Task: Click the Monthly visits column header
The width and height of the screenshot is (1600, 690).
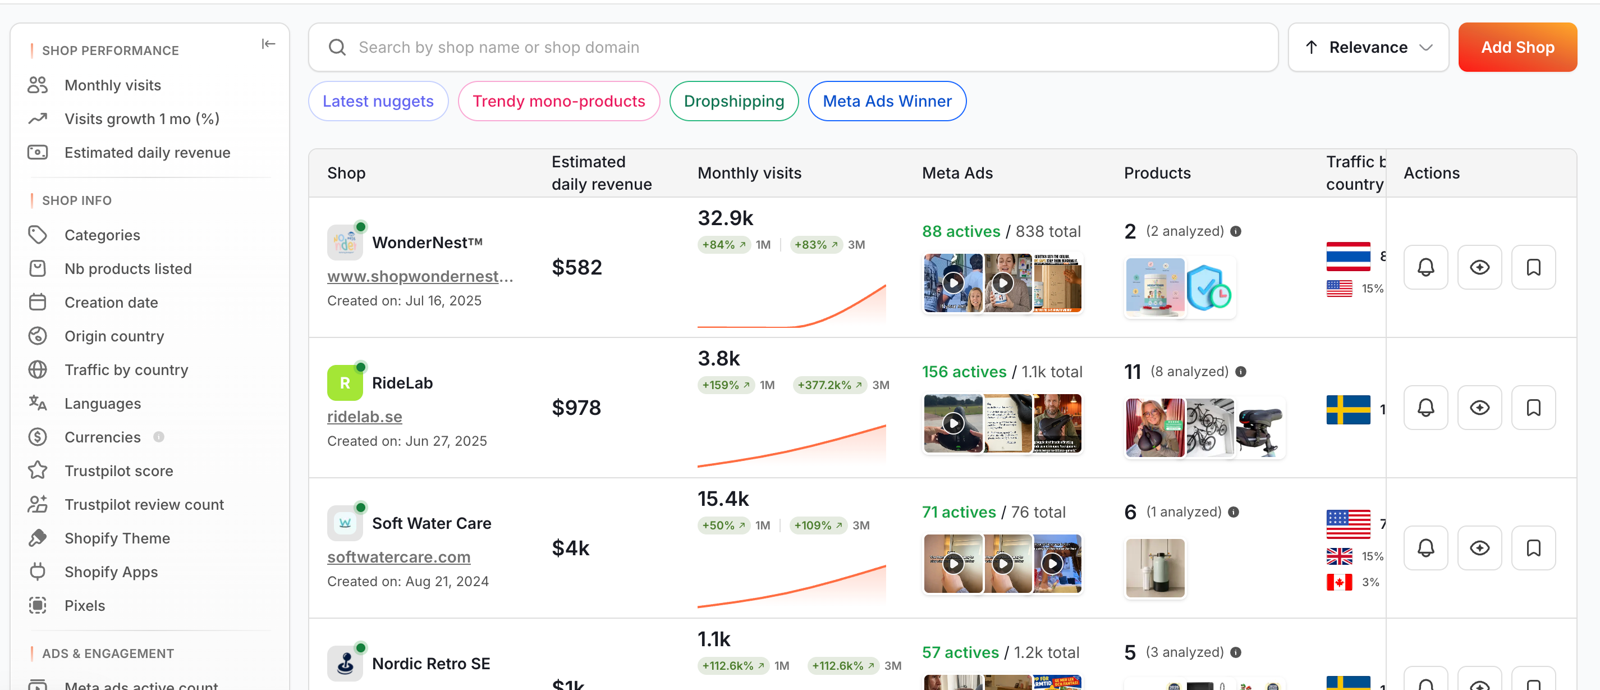Action: tap(750, 173)
